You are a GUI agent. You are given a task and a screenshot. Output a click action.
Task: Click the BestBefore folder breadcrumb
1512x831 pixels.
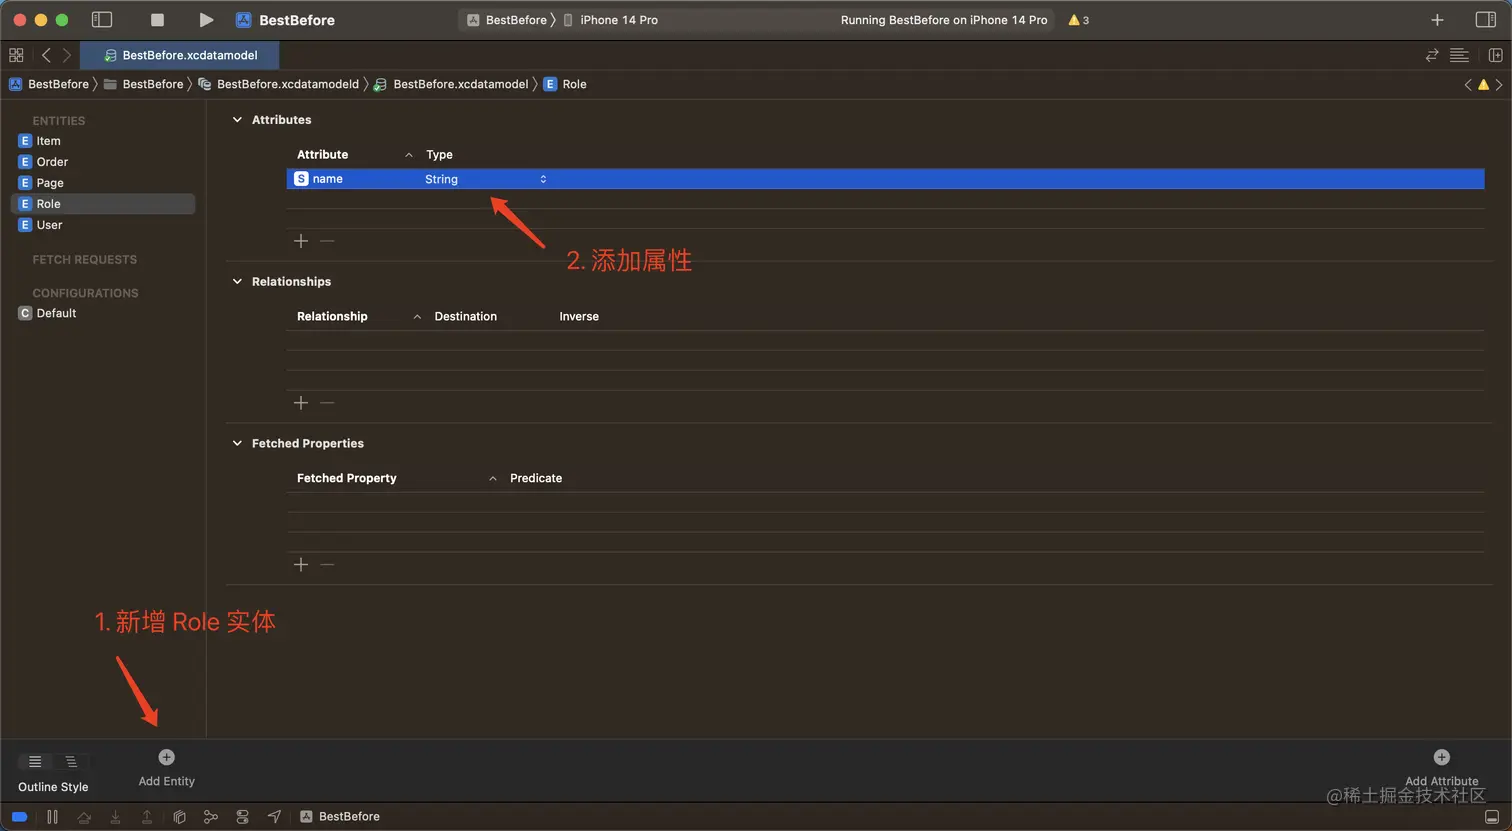tap(144, 85)
